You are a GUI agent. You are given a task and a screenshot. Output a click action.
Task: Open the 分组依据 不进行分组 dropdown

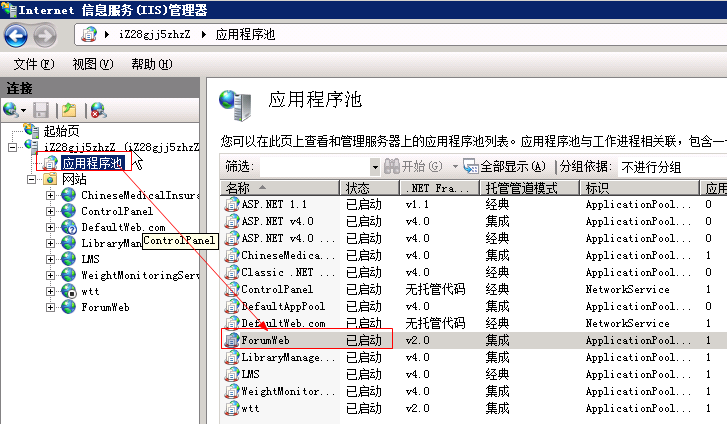coord(672,167)
